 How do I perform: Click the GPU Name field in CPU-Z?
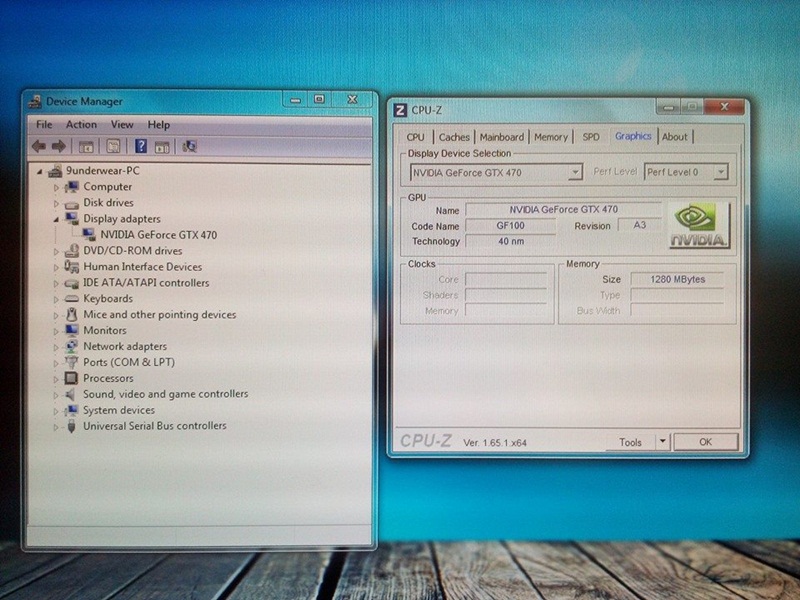(564, 209)
